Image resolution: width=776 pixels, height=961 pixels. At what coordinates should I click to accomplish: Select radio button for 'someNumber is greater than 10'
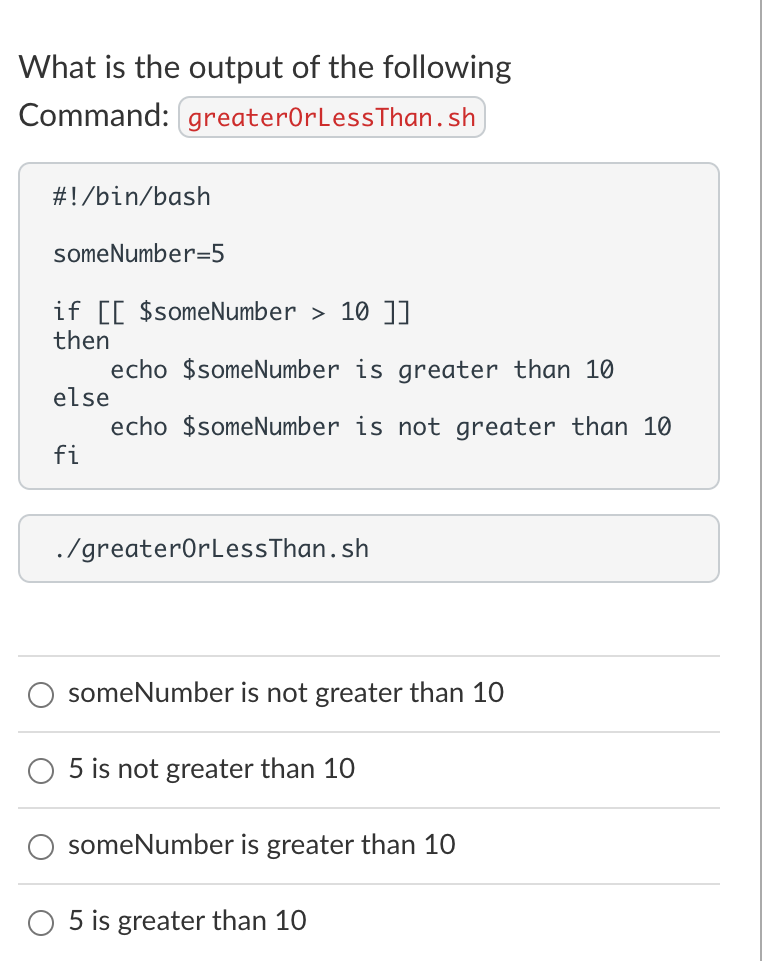coord(40,847)
